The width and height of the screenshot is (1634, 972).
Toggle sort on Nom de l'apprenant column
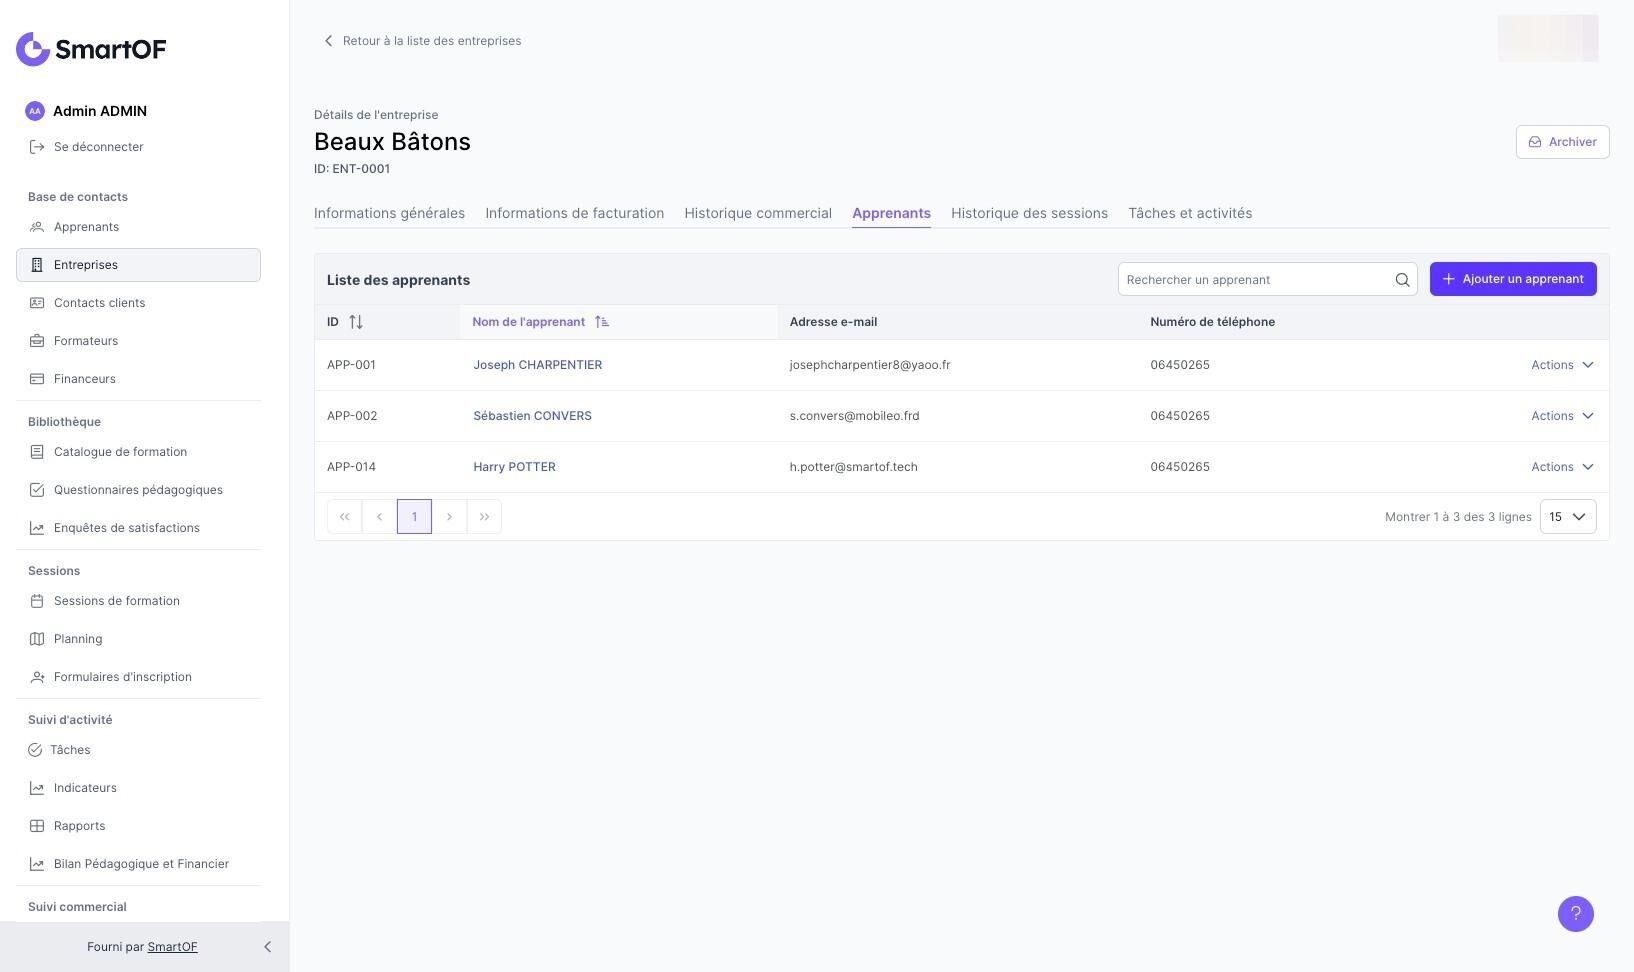[x=601, y=322]
